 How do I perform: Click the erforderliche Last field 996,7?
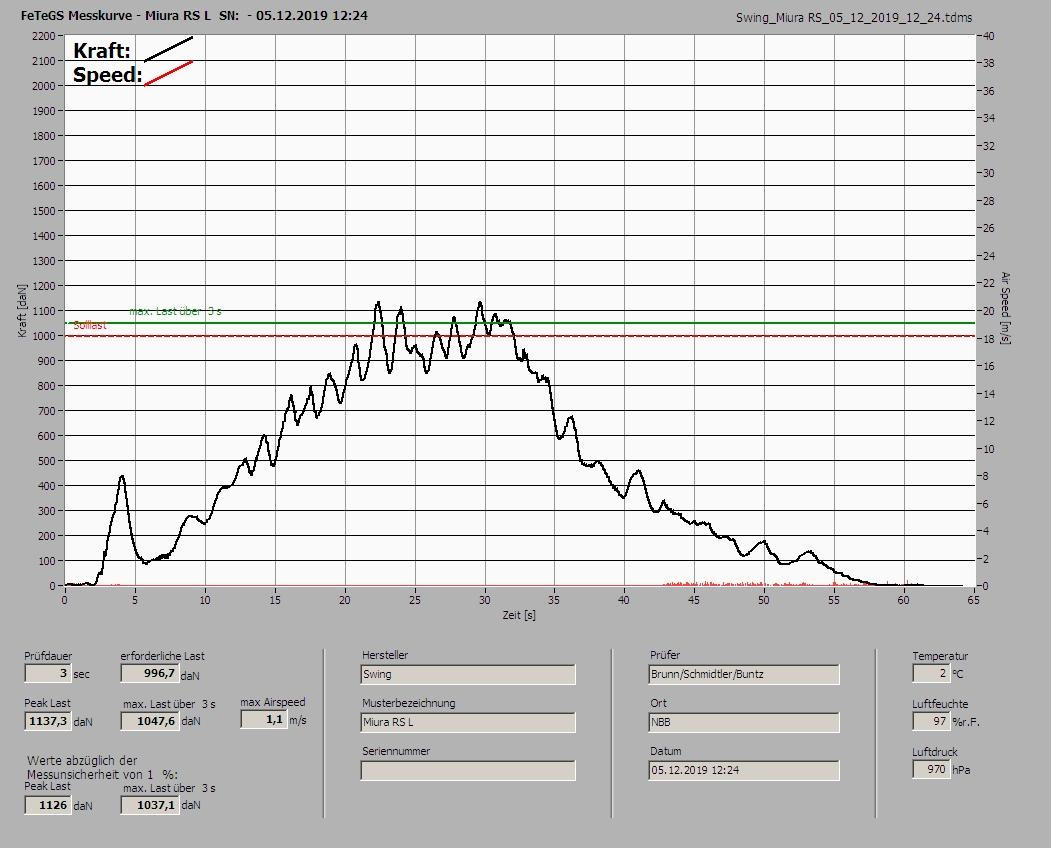[x=149, y=673]
